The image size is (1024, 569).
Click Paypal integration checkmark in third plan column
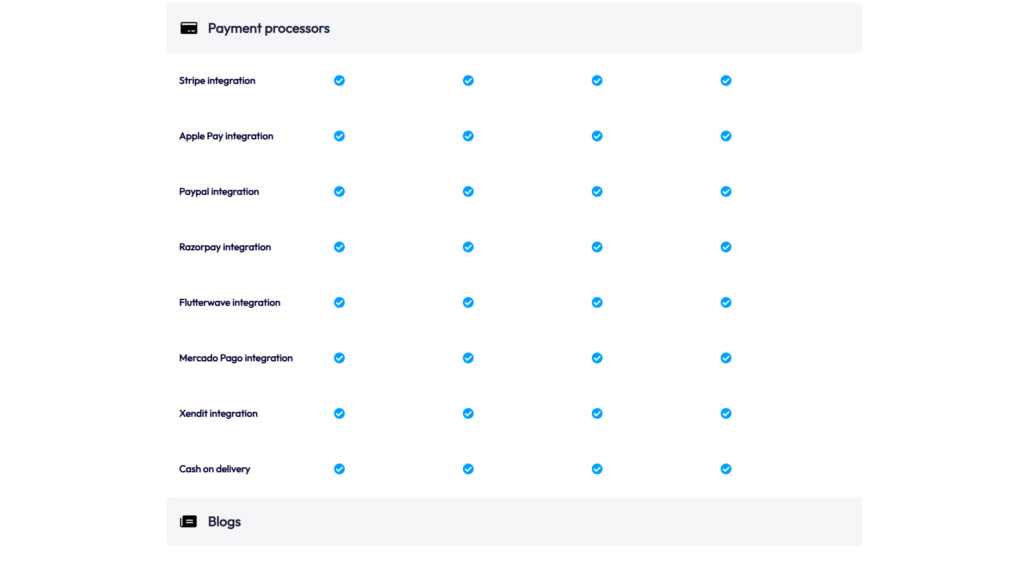[x=597, y=191]
